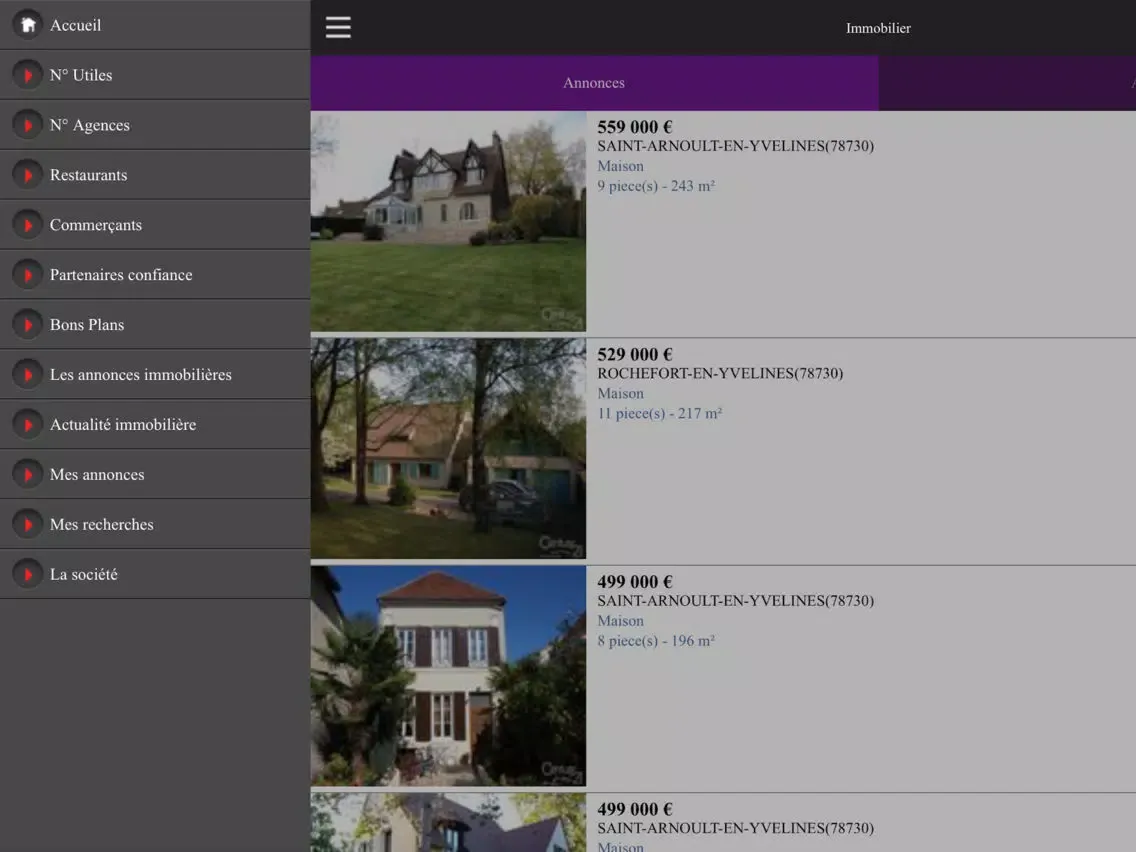Open the partially visible last listing photo
1136x852 pixels.
point(448,823)
